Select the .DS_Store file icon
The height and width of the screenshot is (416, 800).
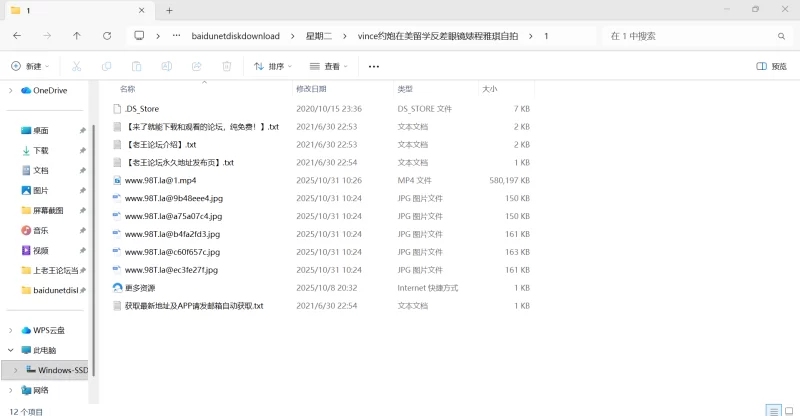(x=117, y=108)
